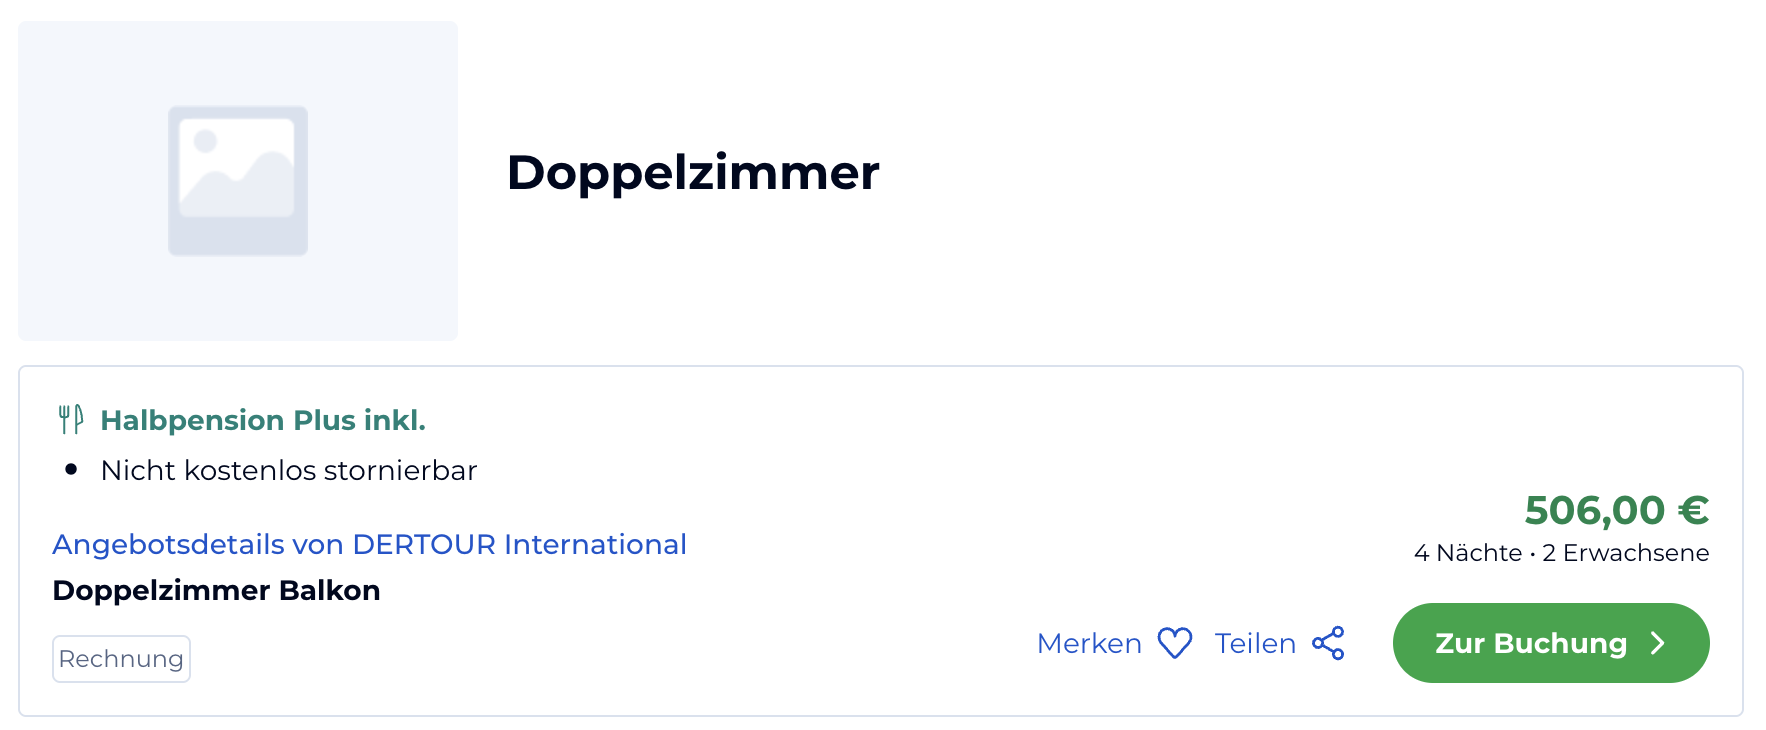The width and height of the screenshot is (1766, 730).
Task: Click the share icon next to Teilen
Action: pos(1328,643)
